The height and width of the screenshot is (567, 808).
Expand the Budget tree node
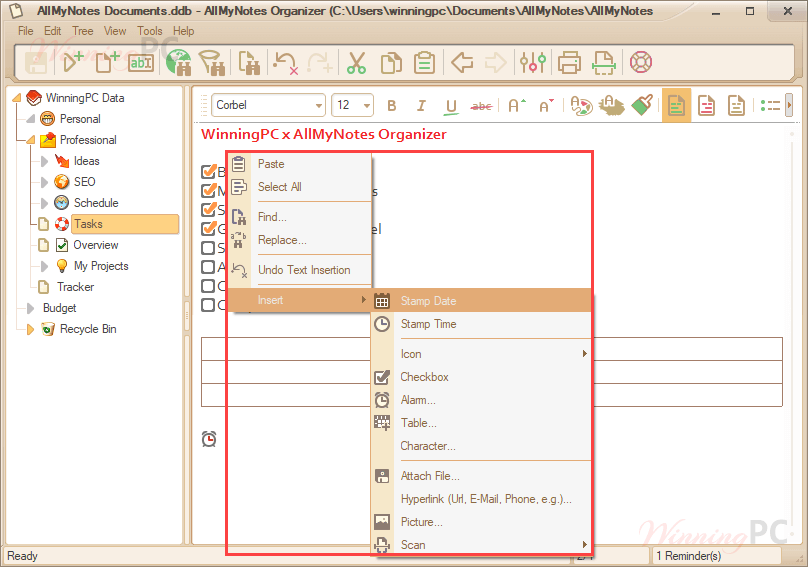coord(30,308)
